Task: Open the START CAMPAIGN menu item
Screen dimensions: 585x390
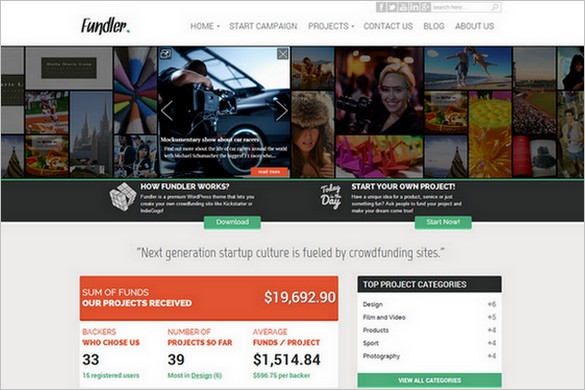Action: pos(263,26)
